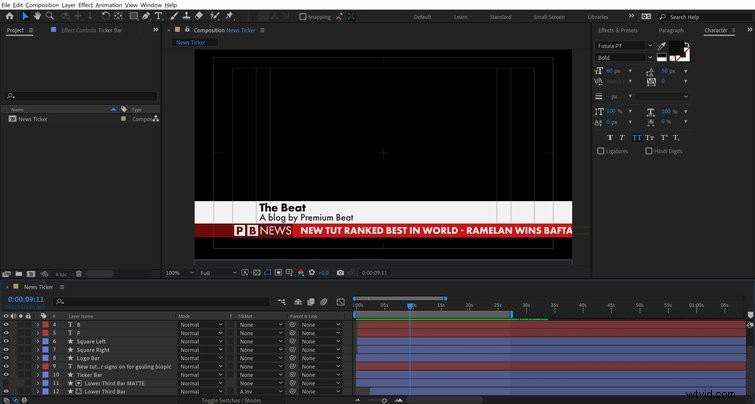Enable the Snapping checkbox
Viewport: 755px width, 404px height.
coord(302,17)
